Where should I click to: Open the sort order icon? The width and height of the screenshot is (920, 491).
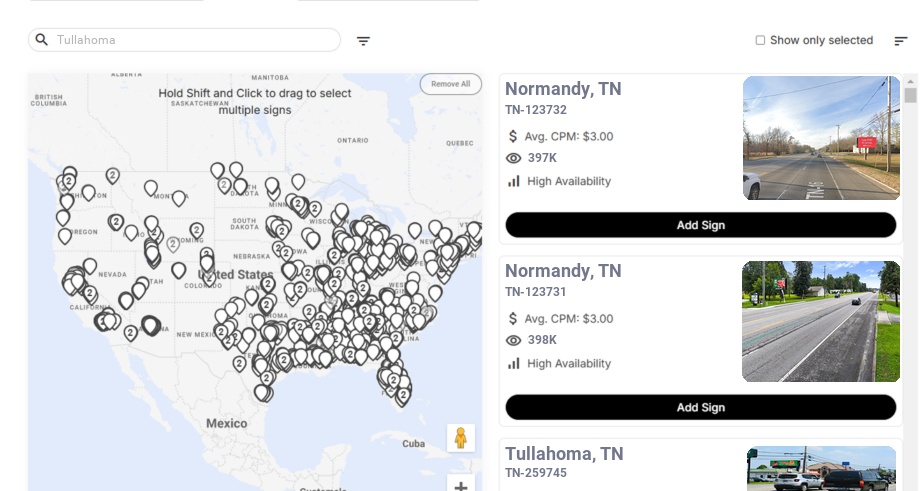(x=901, y=41)
